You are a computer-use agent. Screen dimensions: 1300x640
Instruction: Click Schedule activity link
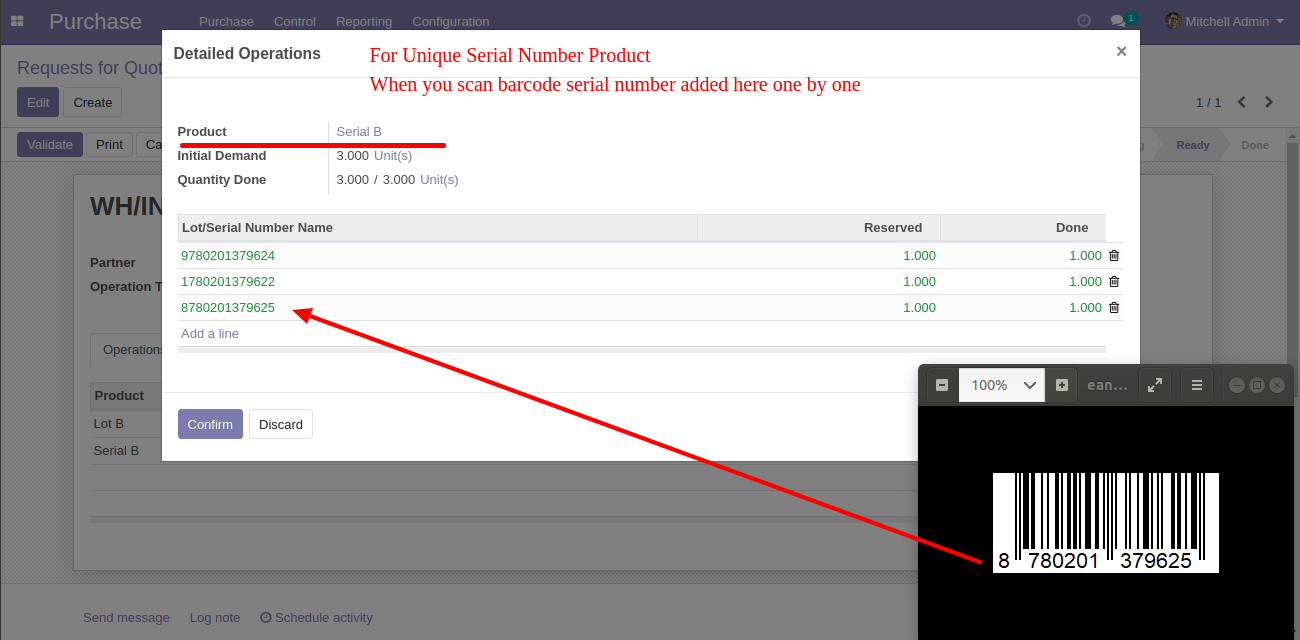click(x=316, y=618)
